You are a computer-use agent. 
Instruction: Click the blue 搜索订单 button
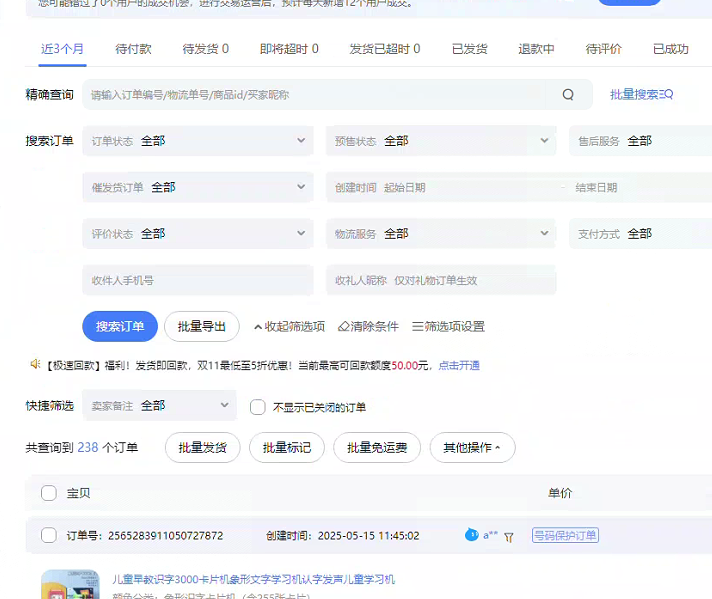coord(120,326)
